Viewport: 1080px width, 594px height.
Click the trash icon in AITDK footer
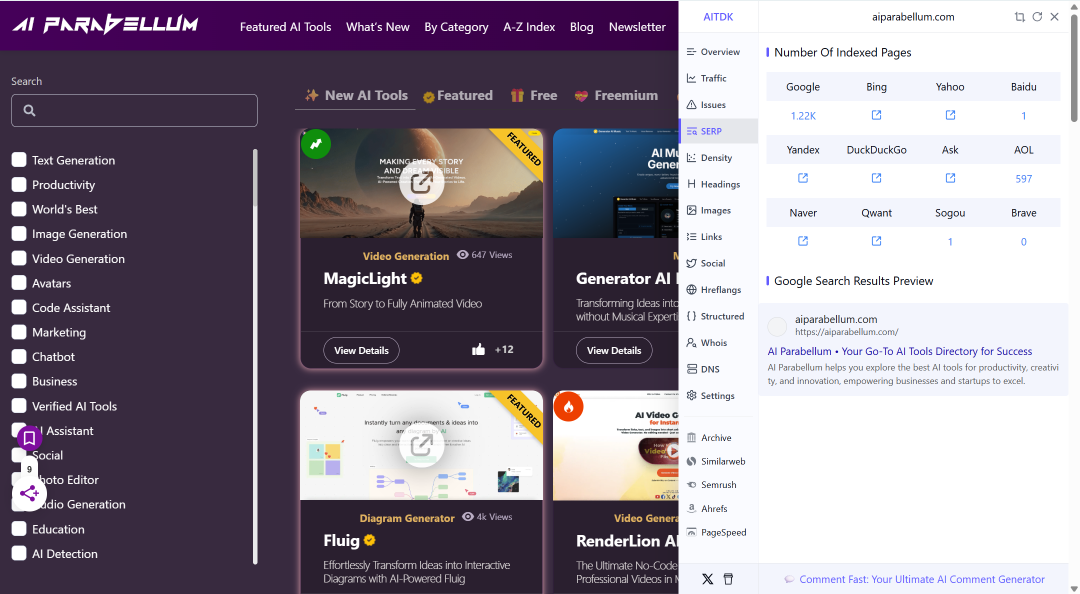[728, 579]
